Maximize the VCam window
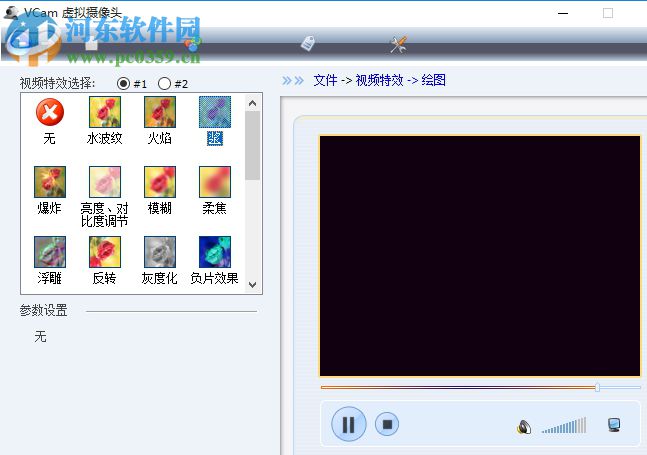This screenshot has height=455, width=647. tap(608, 13)
